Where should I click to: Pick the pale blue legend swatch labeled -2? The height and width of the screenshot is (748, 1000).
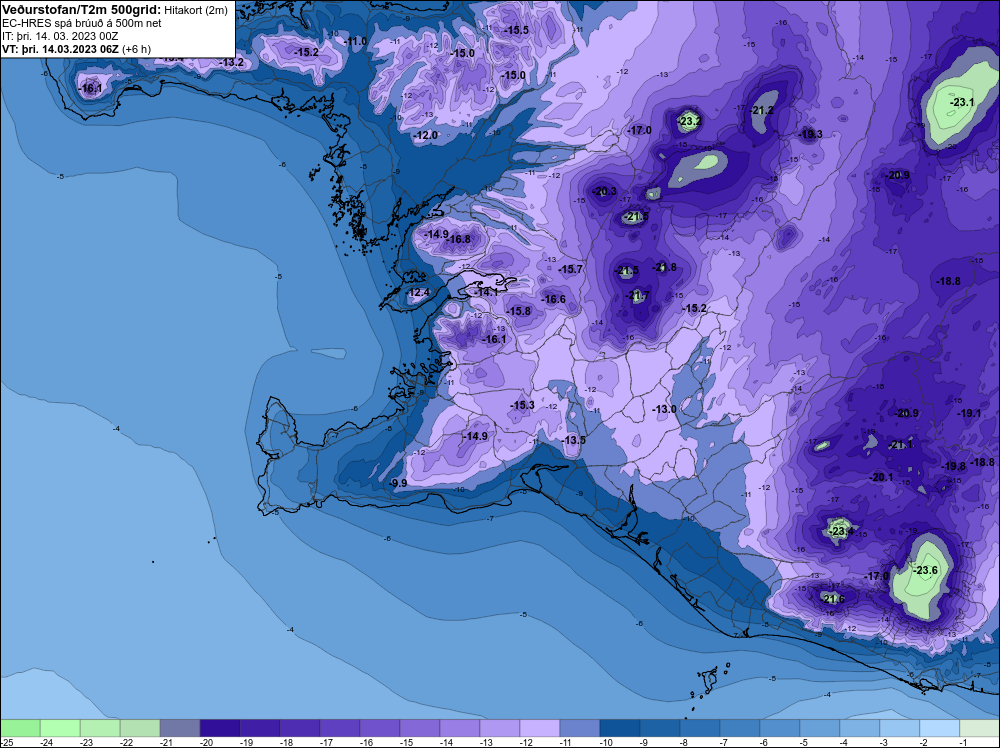pyautogui.click(x=939, y=728)
